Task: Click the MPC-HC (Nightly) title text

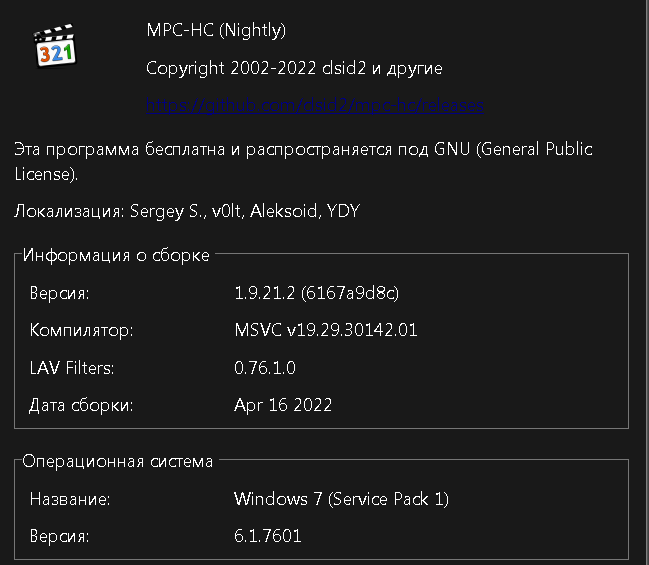Action: [216, 30]
